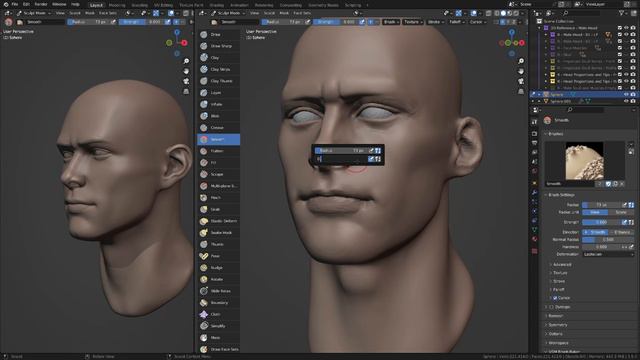640x360 pixels.
Task: Collapse the Brush Settings panel
Action: [561, 195]
